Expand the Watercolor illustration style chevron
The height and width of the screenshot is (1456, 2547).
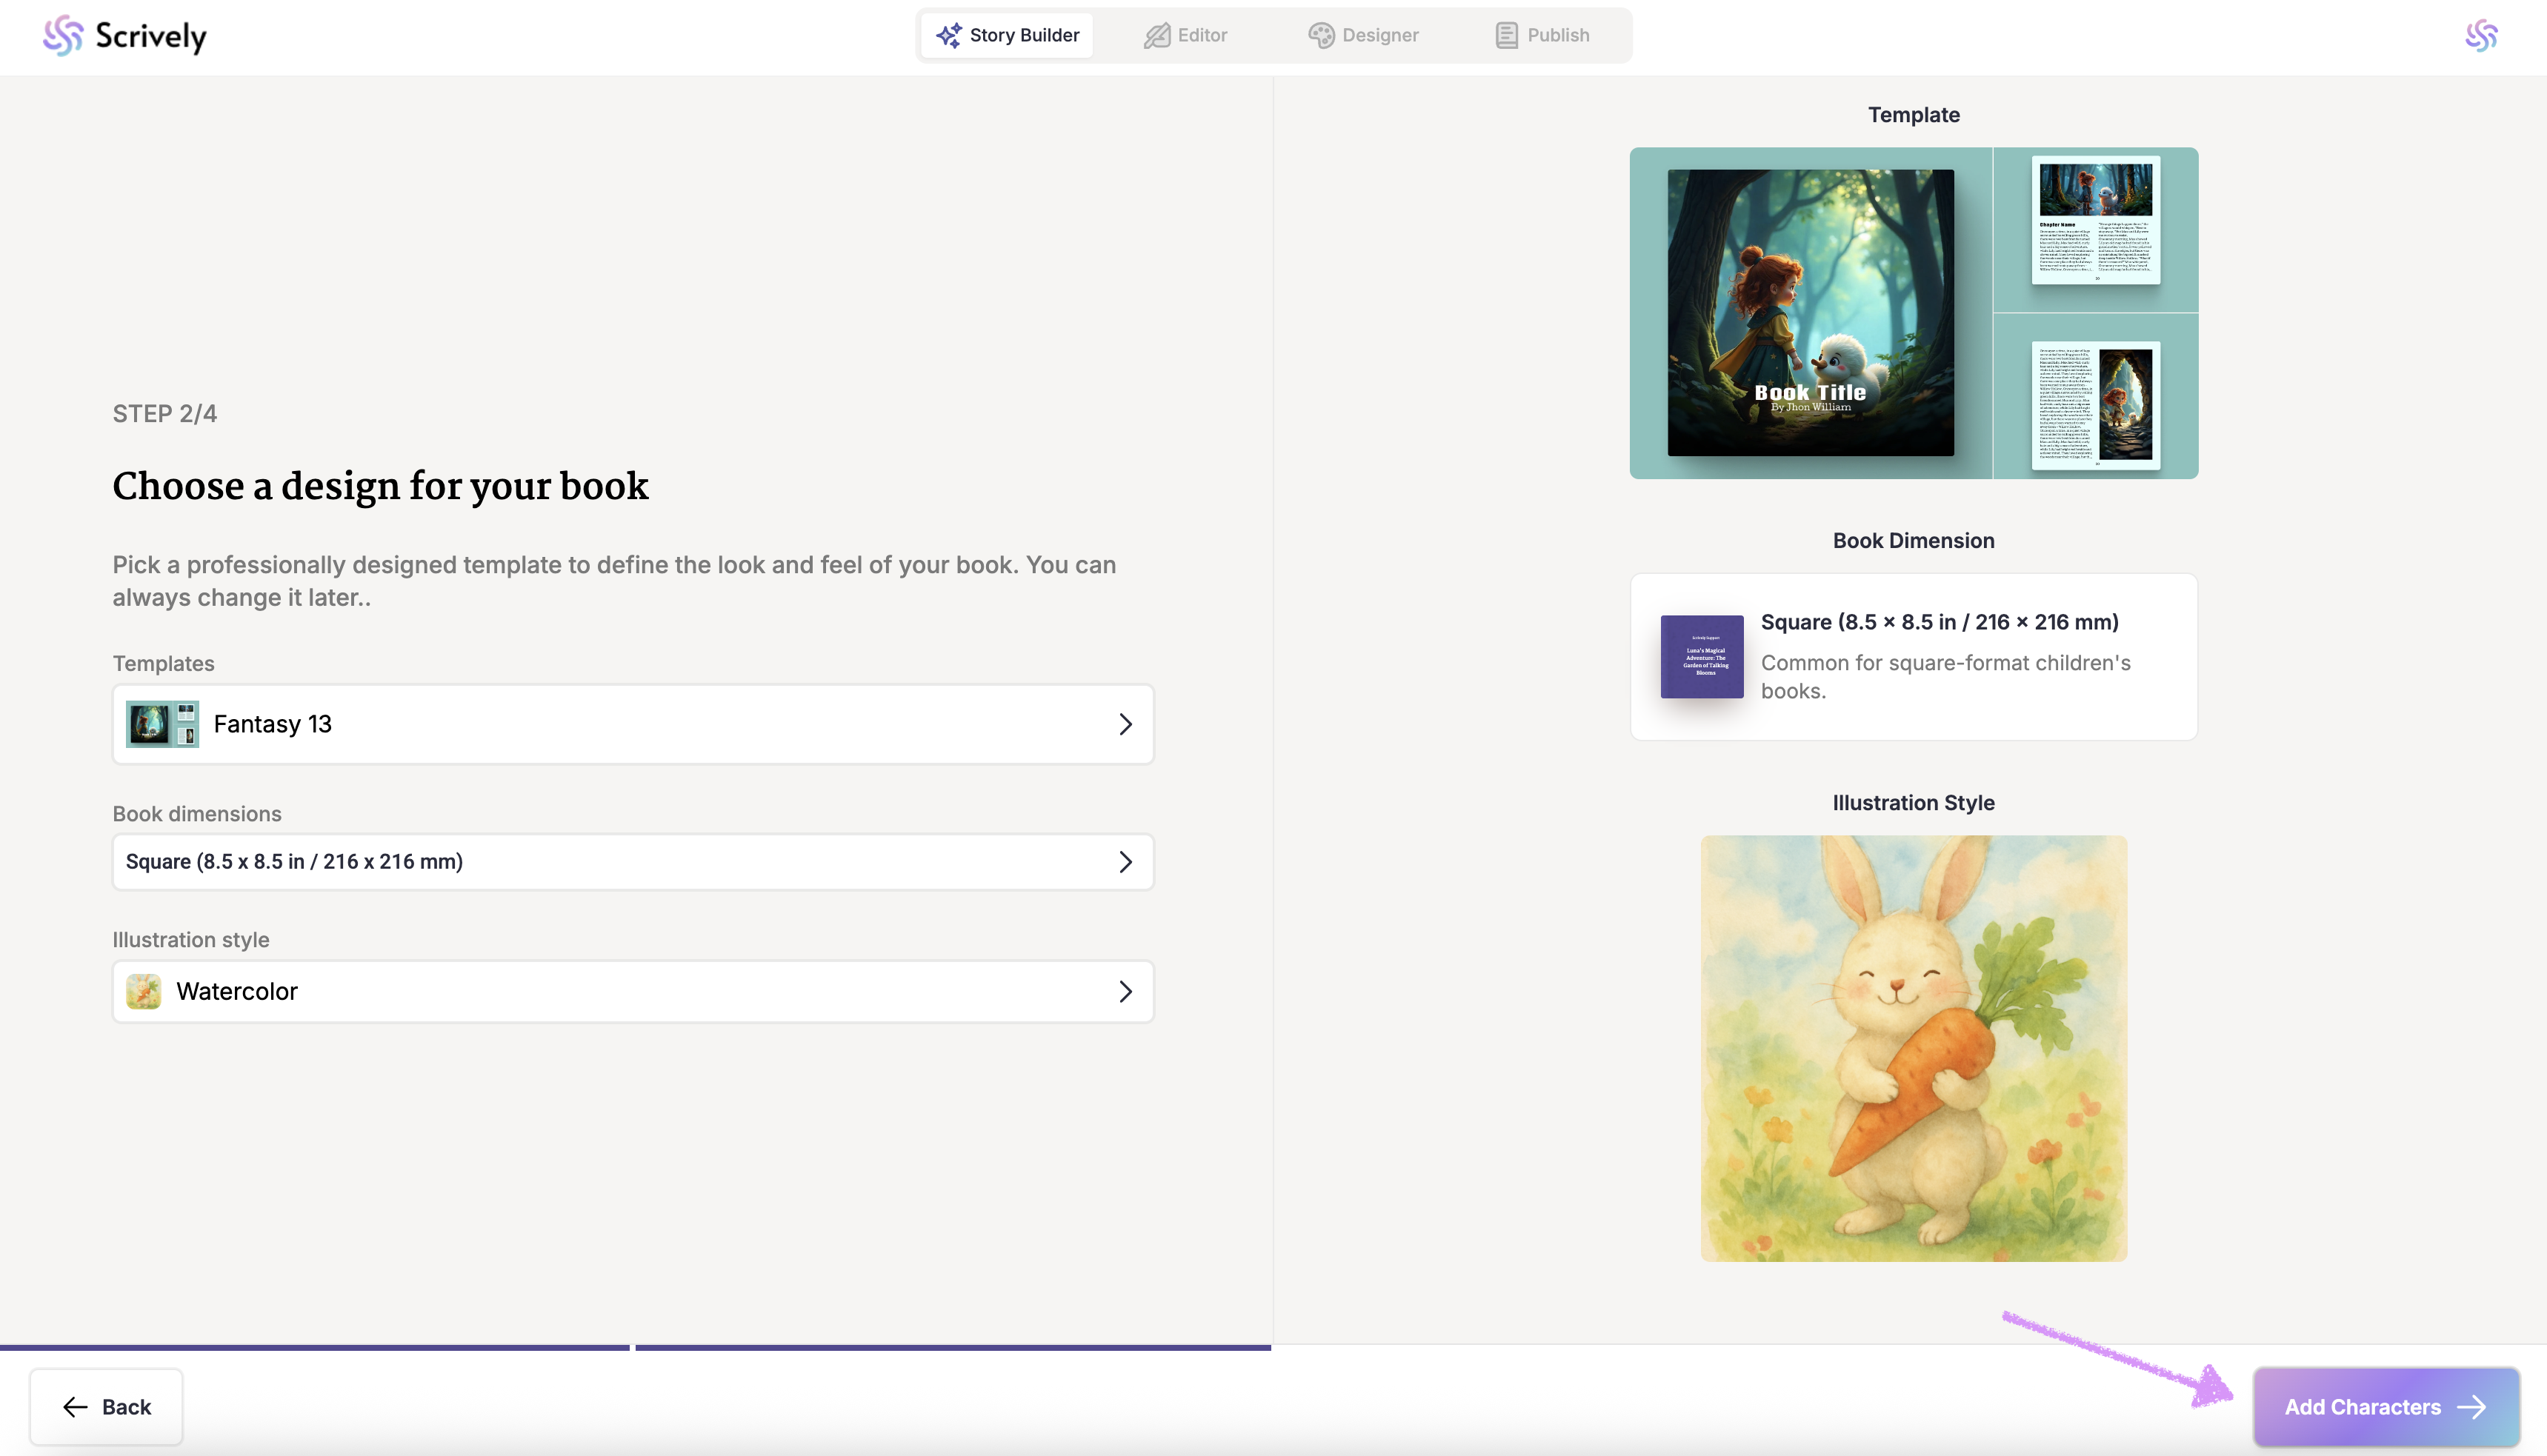(1125, 991)
